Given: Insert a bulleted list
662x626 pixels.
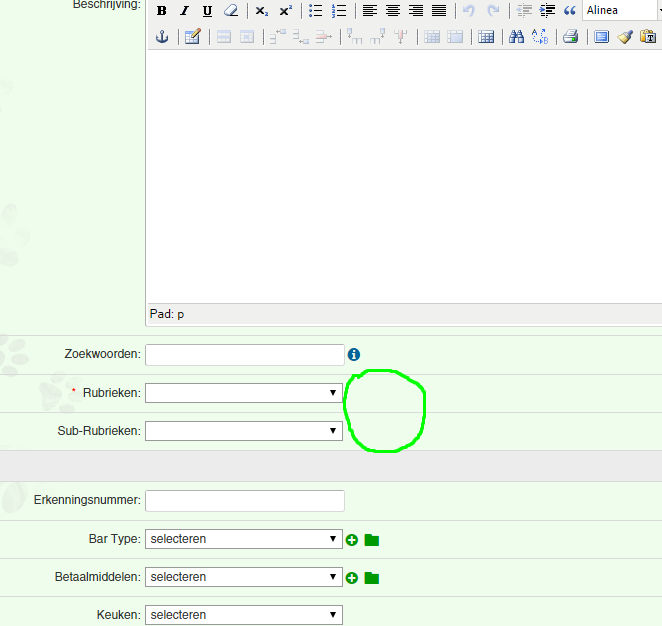Looking at the screenshot, I should pyautogui.click(x=316, y=11).
